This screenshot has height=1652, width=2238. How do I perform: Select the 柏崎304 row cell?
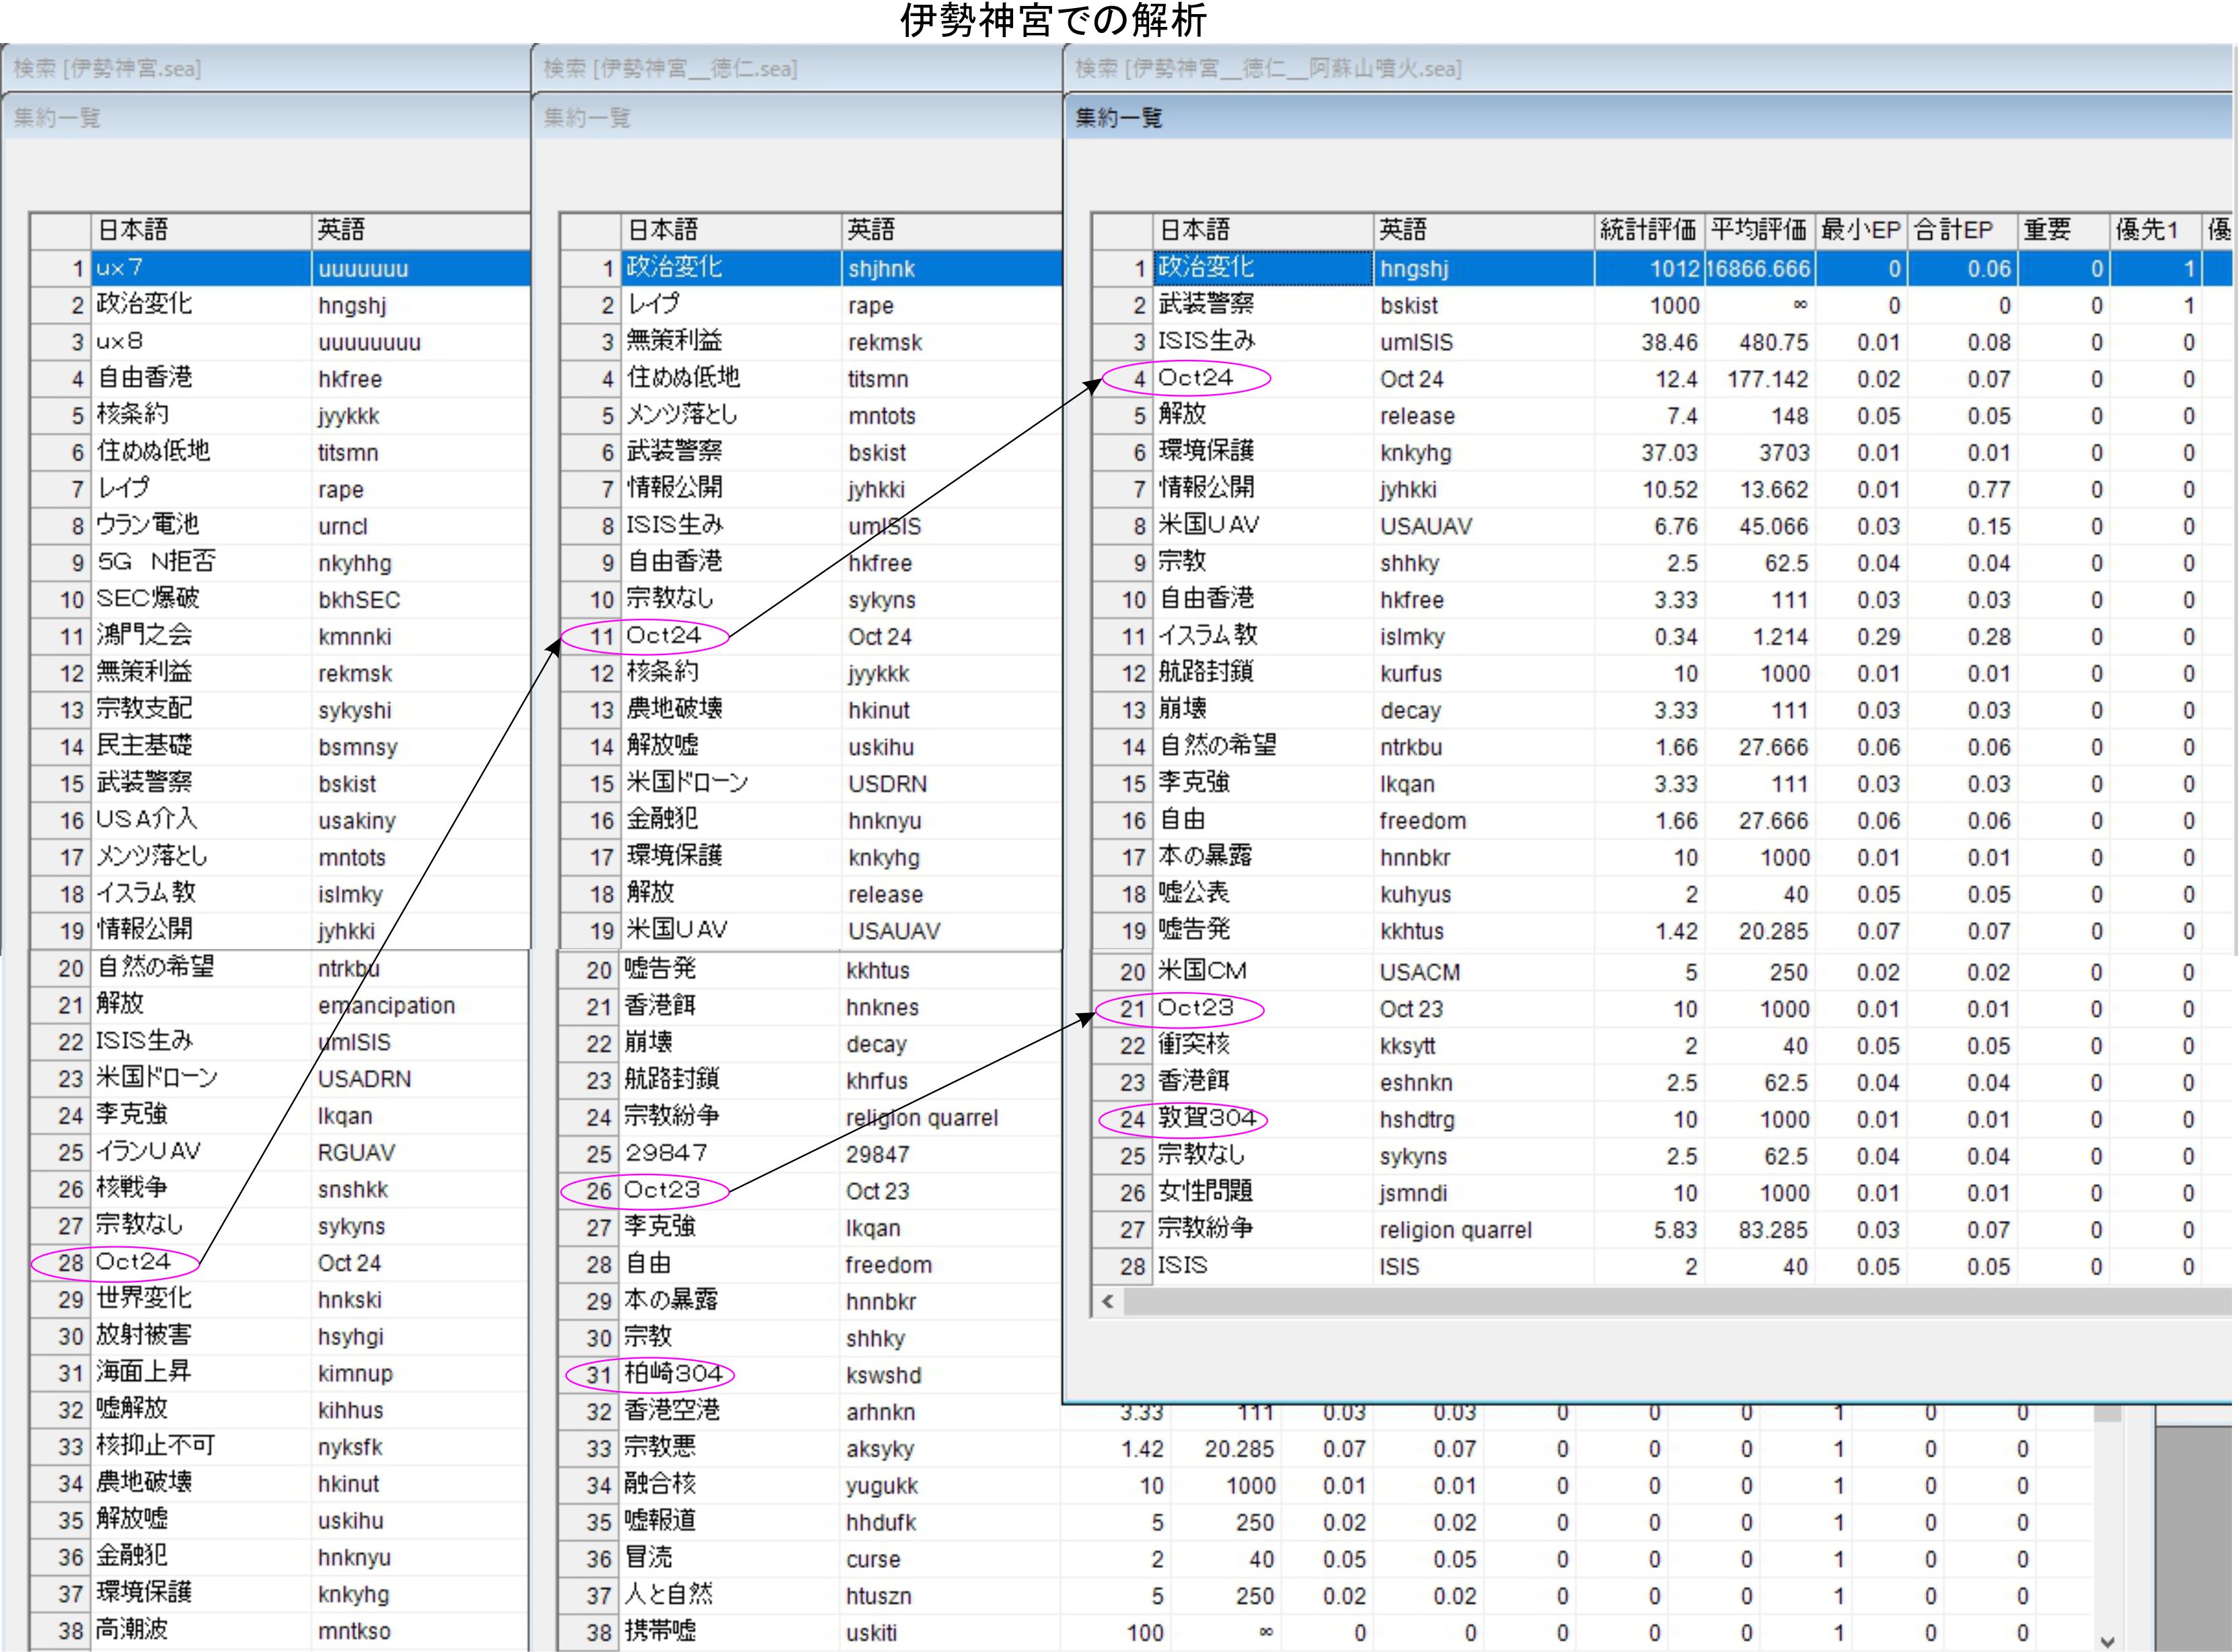click(x=673, y=1374)
